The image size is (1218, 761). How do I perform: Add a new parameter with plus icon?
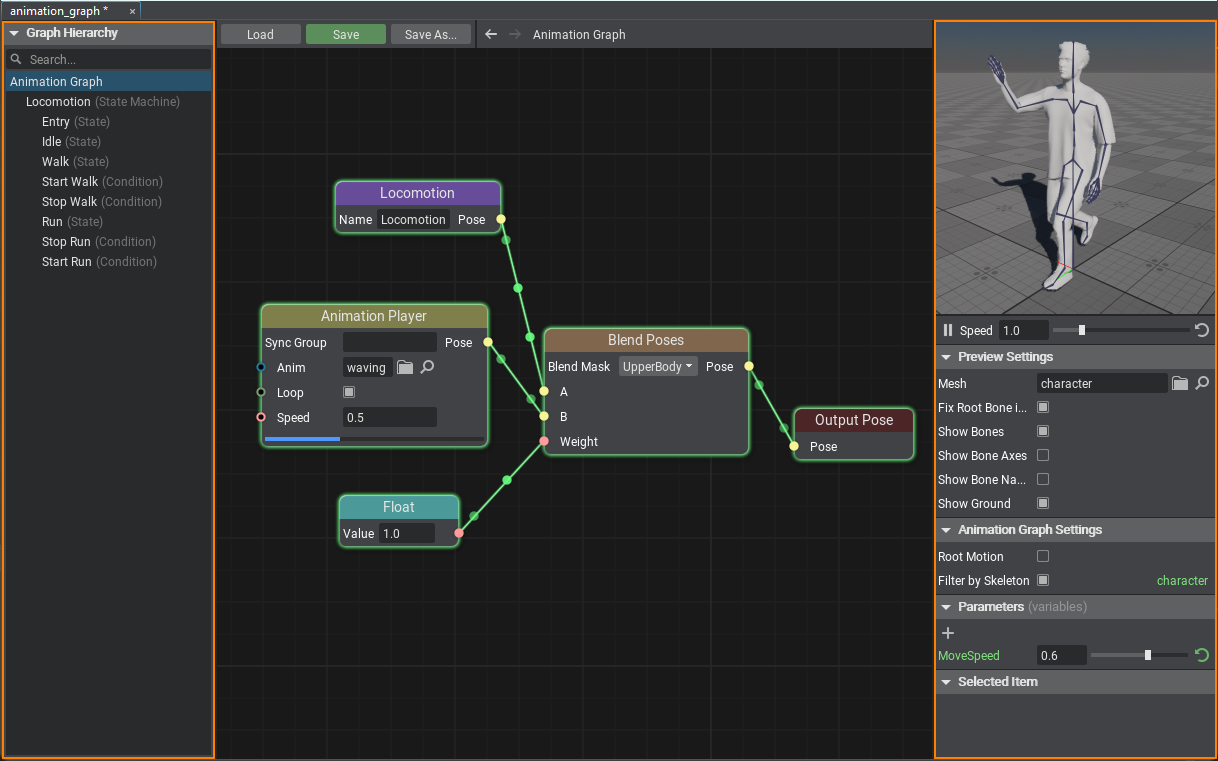[x=948, y=632]
